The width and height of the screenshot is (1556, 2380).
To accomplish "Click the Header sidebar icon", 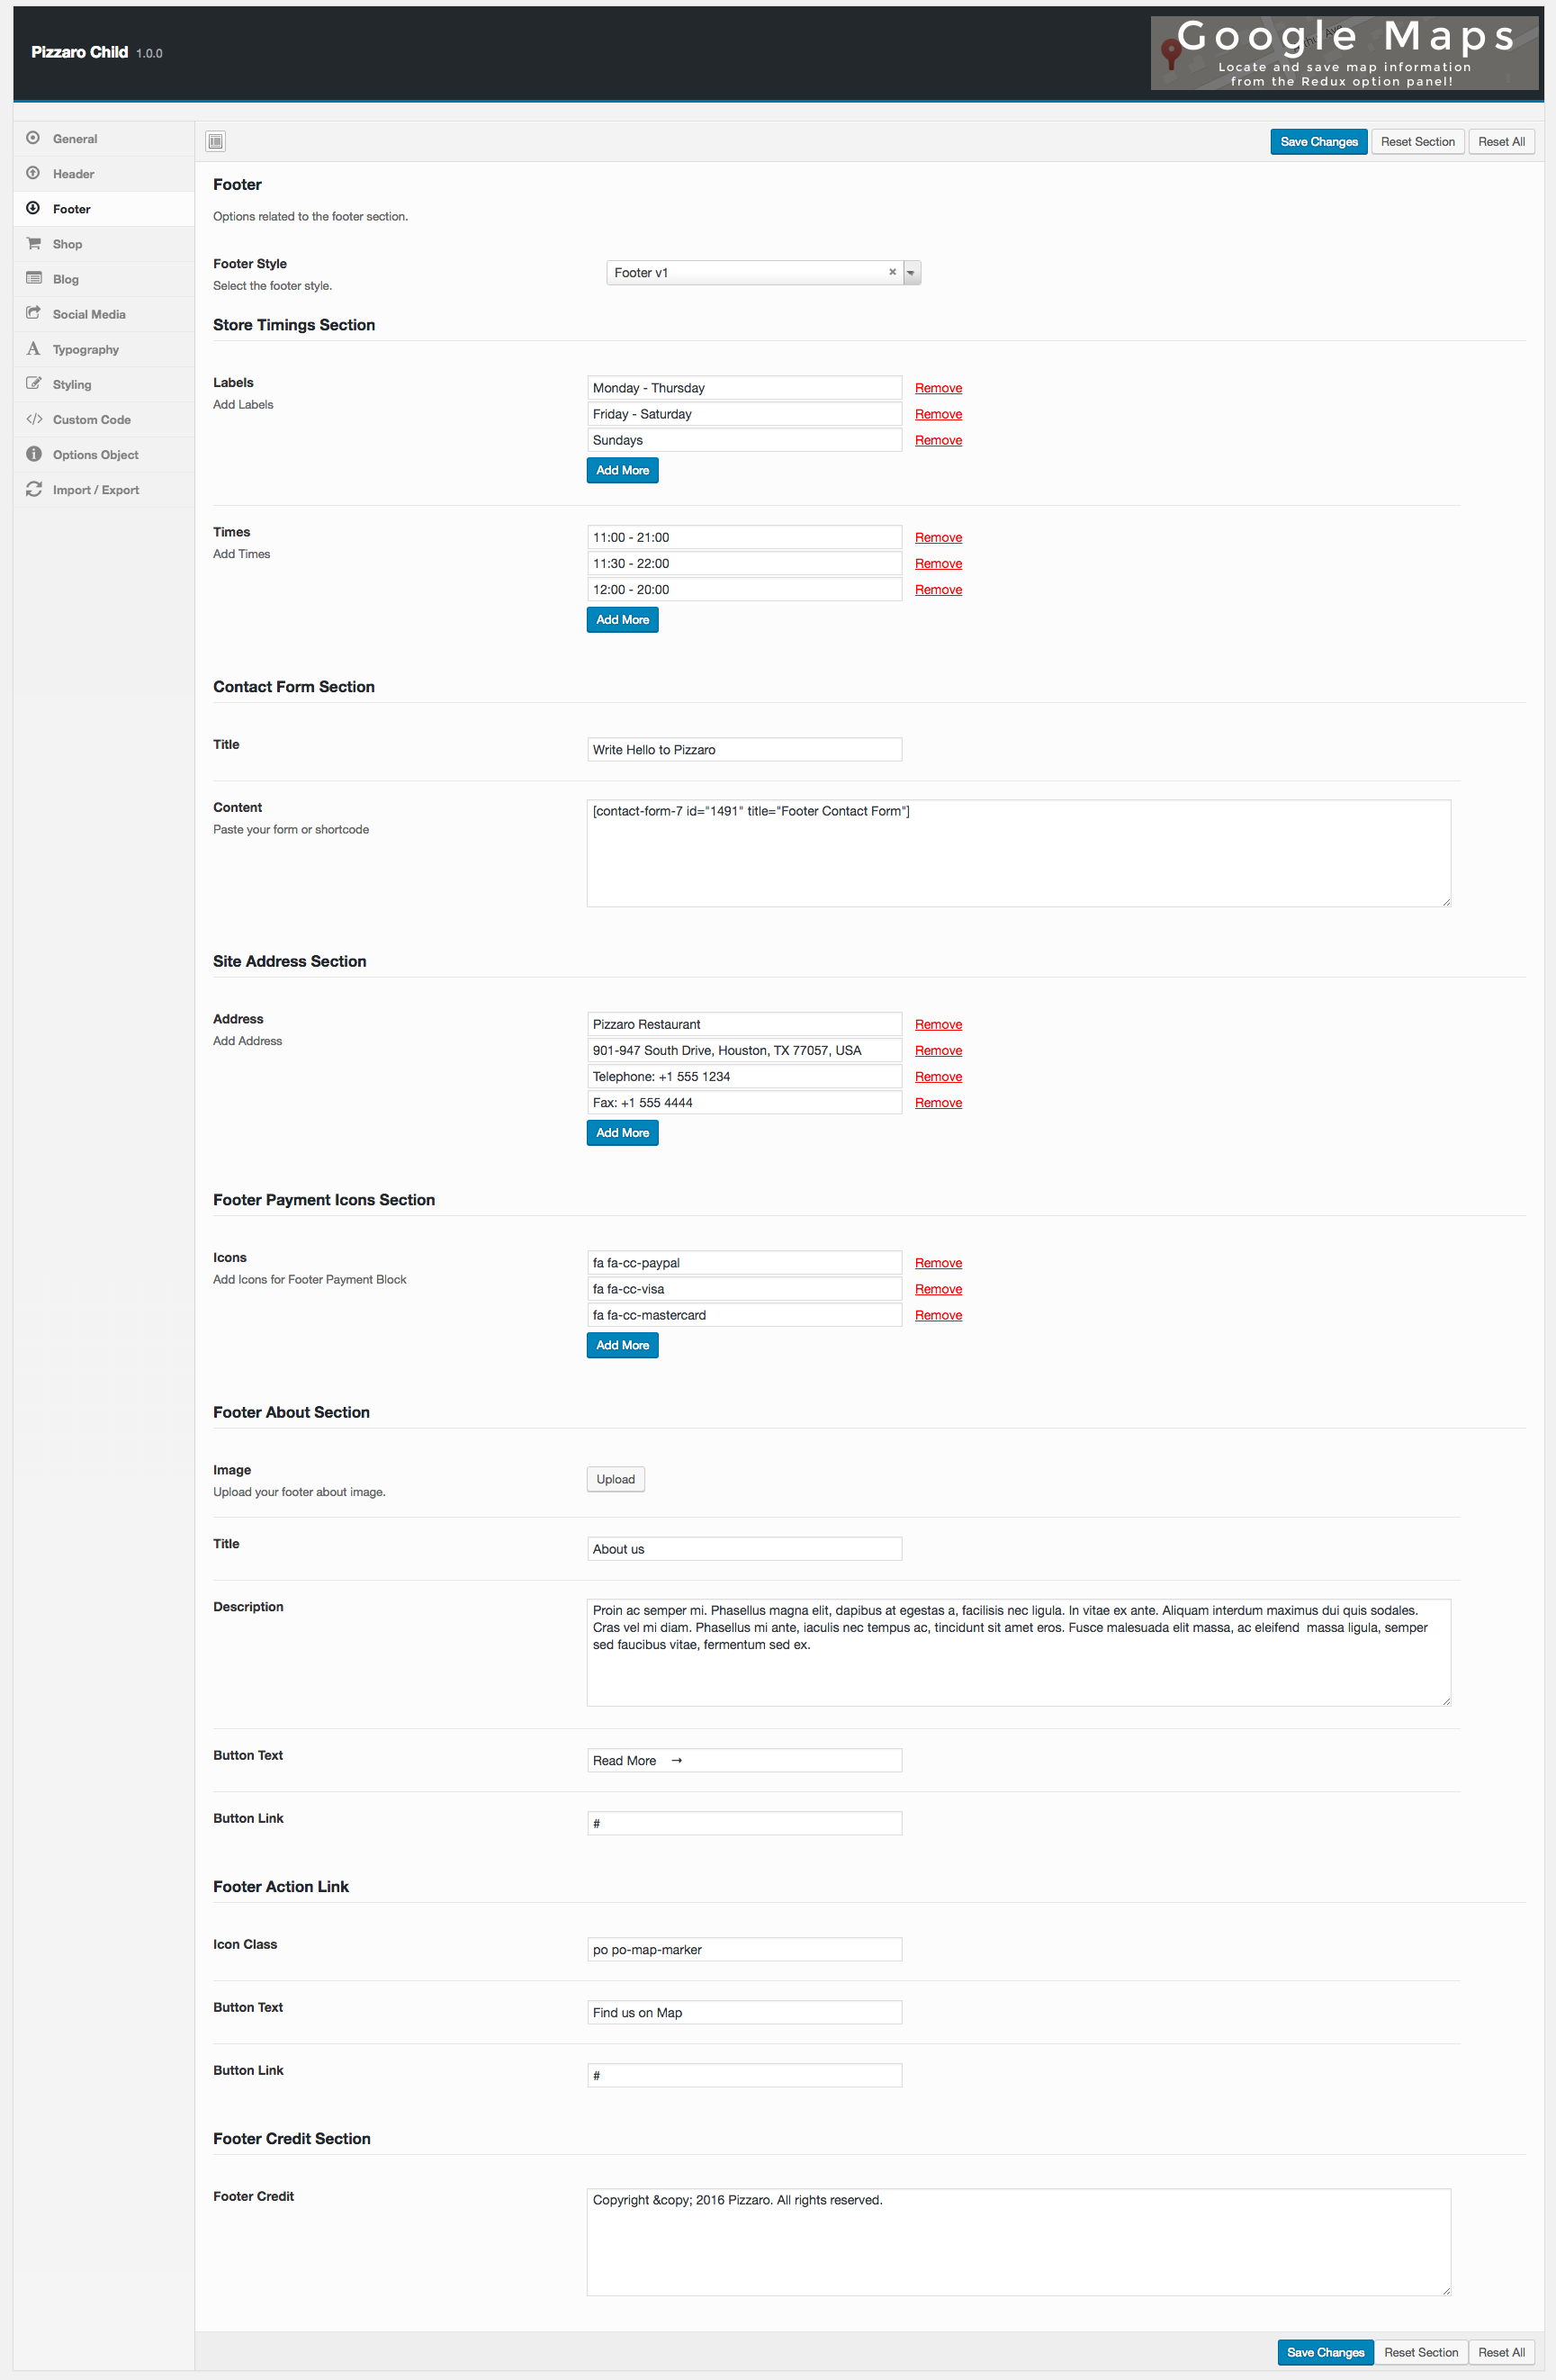I will [x=33, y=173].
